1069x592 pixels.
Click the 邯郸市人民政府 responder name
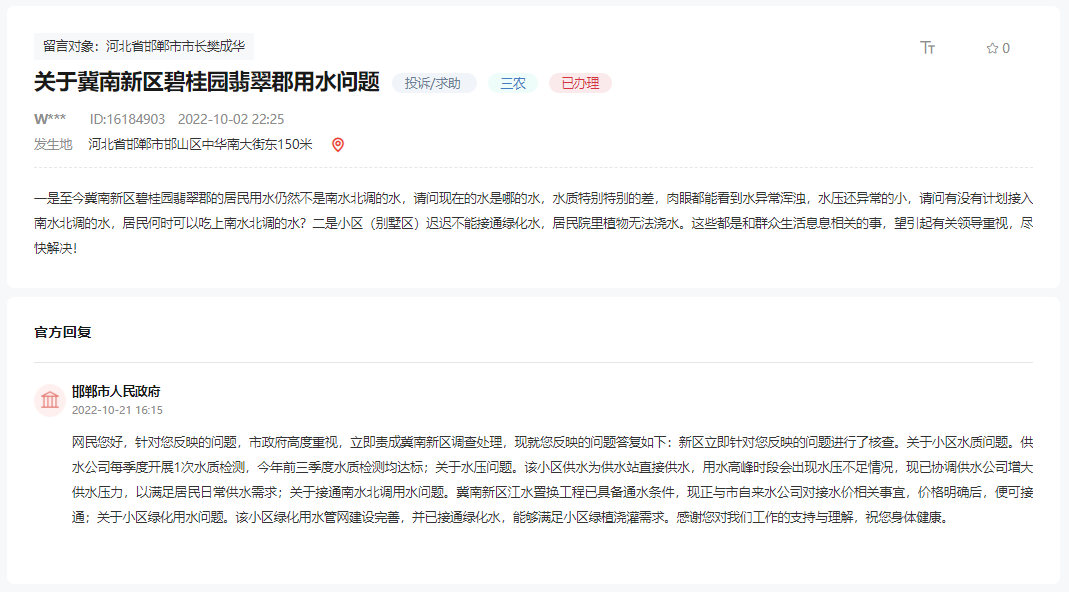pos(116,391)
